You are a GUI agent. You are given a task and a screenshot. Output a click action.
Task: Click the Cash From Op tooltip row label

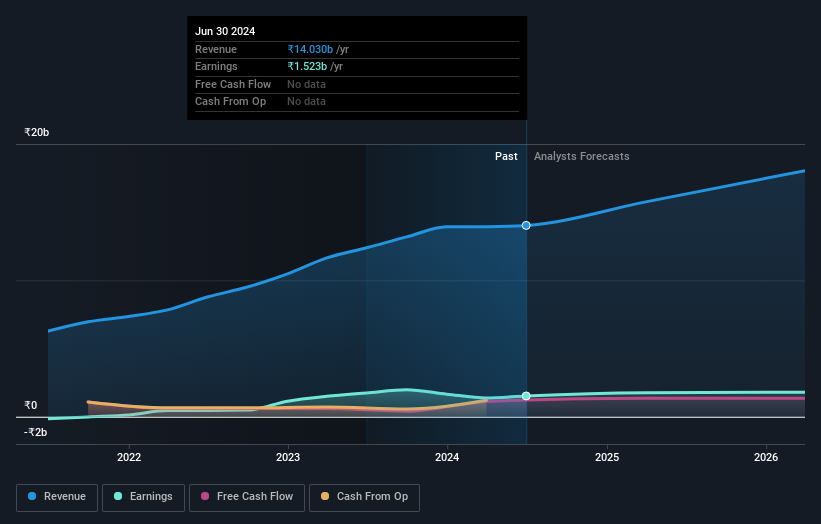pyautogui.click(x=230, y=102)
